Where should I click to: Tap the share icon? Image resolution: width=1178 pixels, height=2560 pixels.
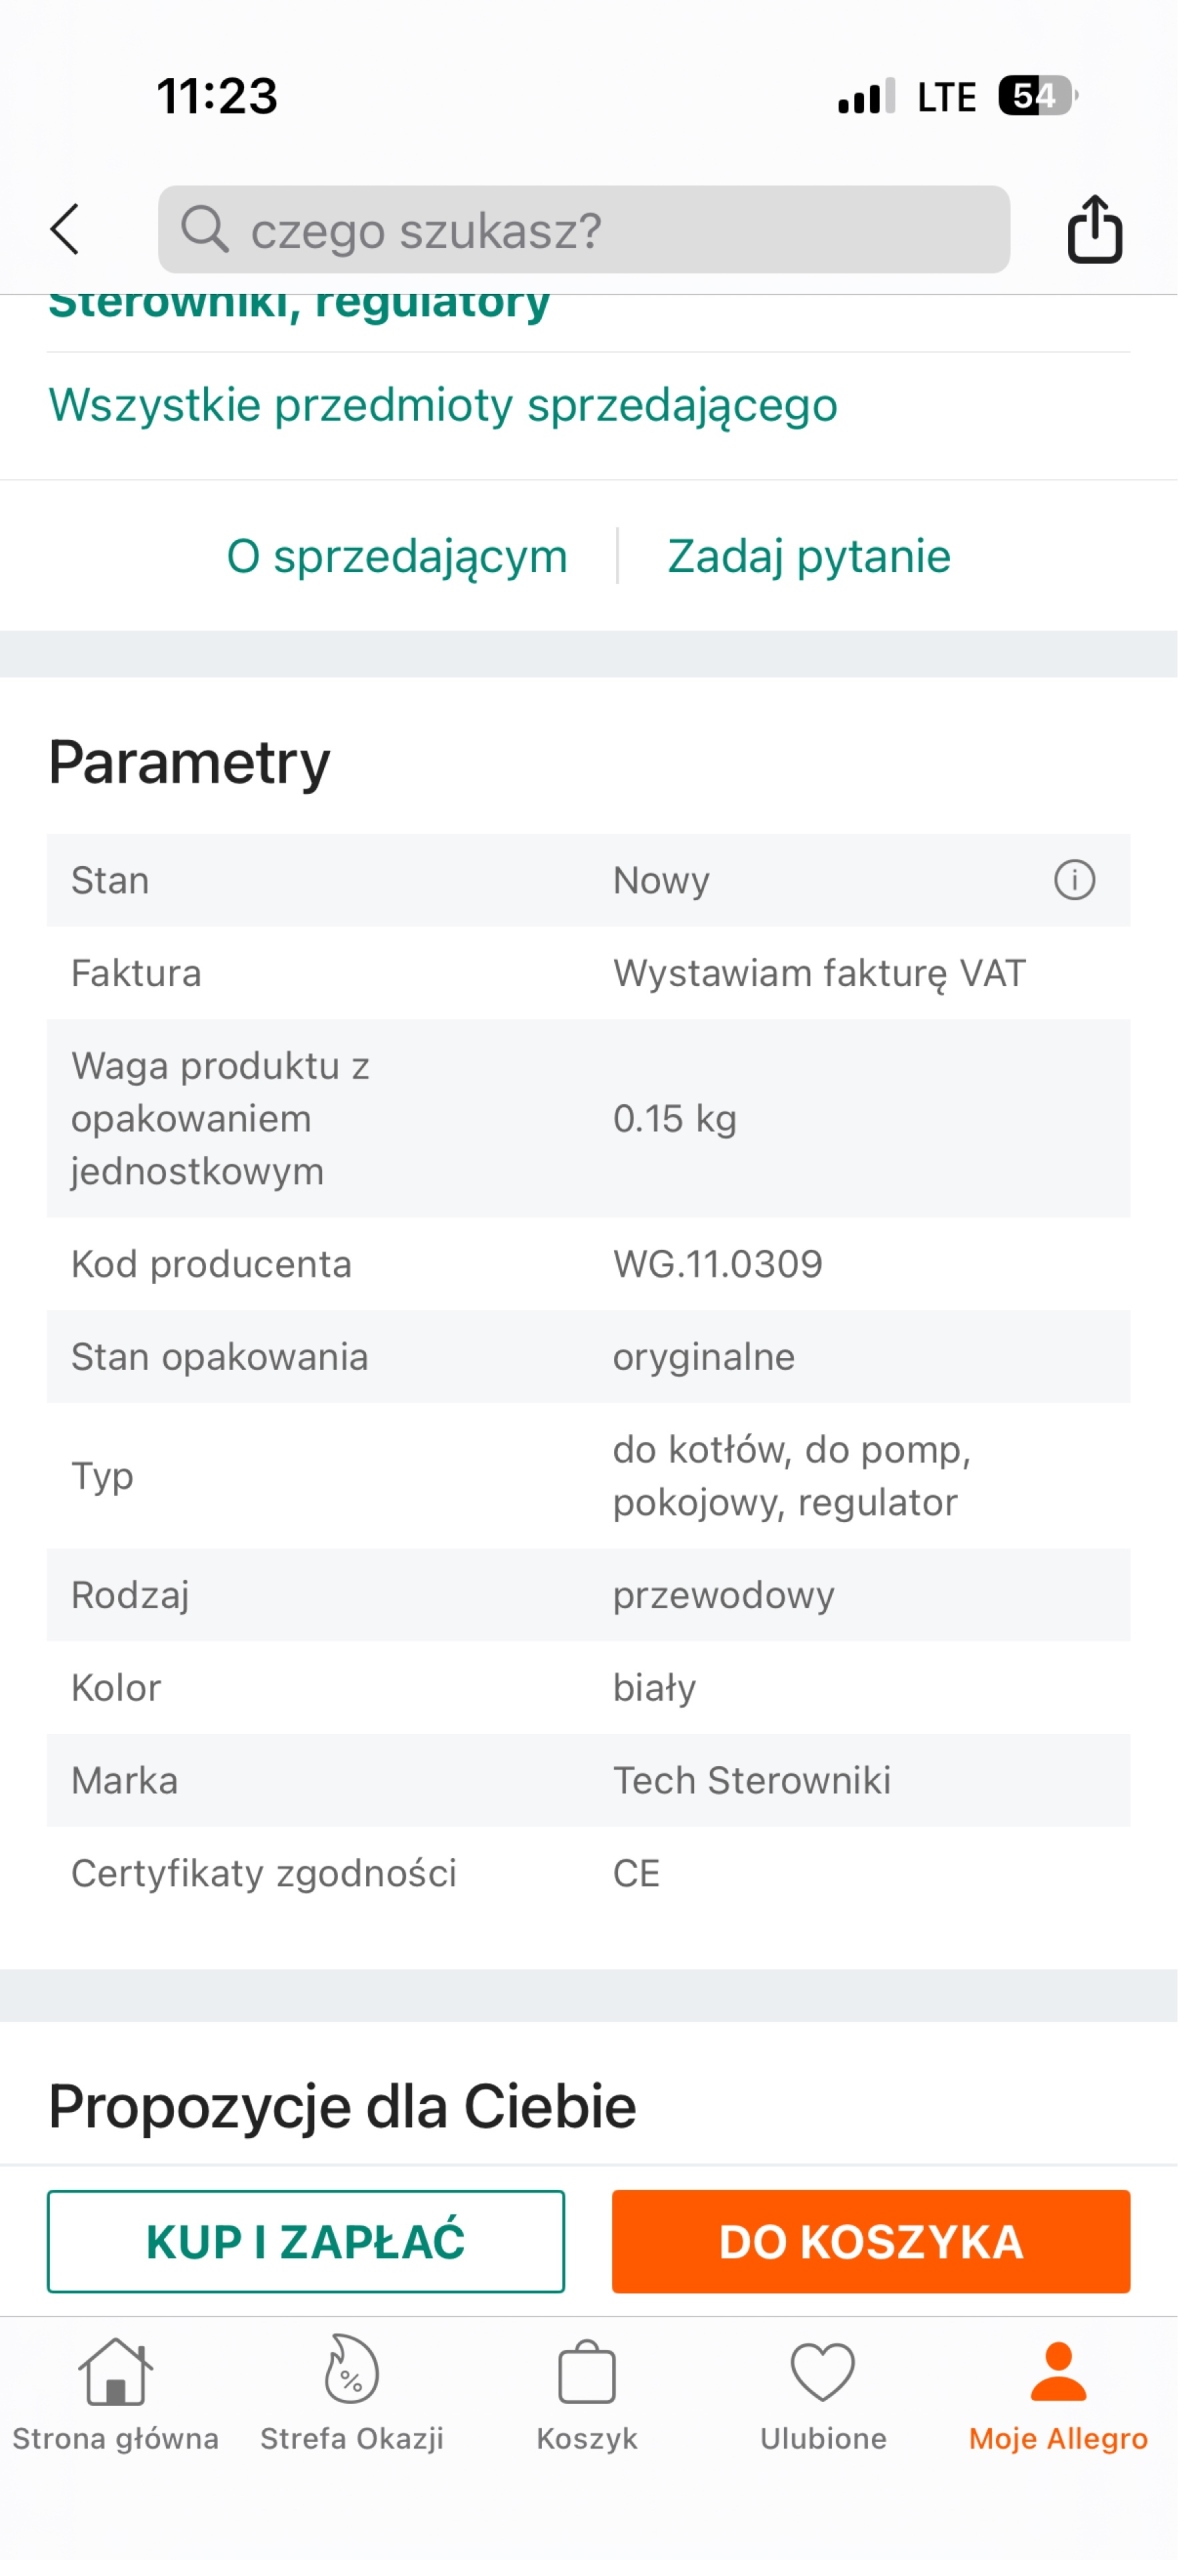[1094, 229]
